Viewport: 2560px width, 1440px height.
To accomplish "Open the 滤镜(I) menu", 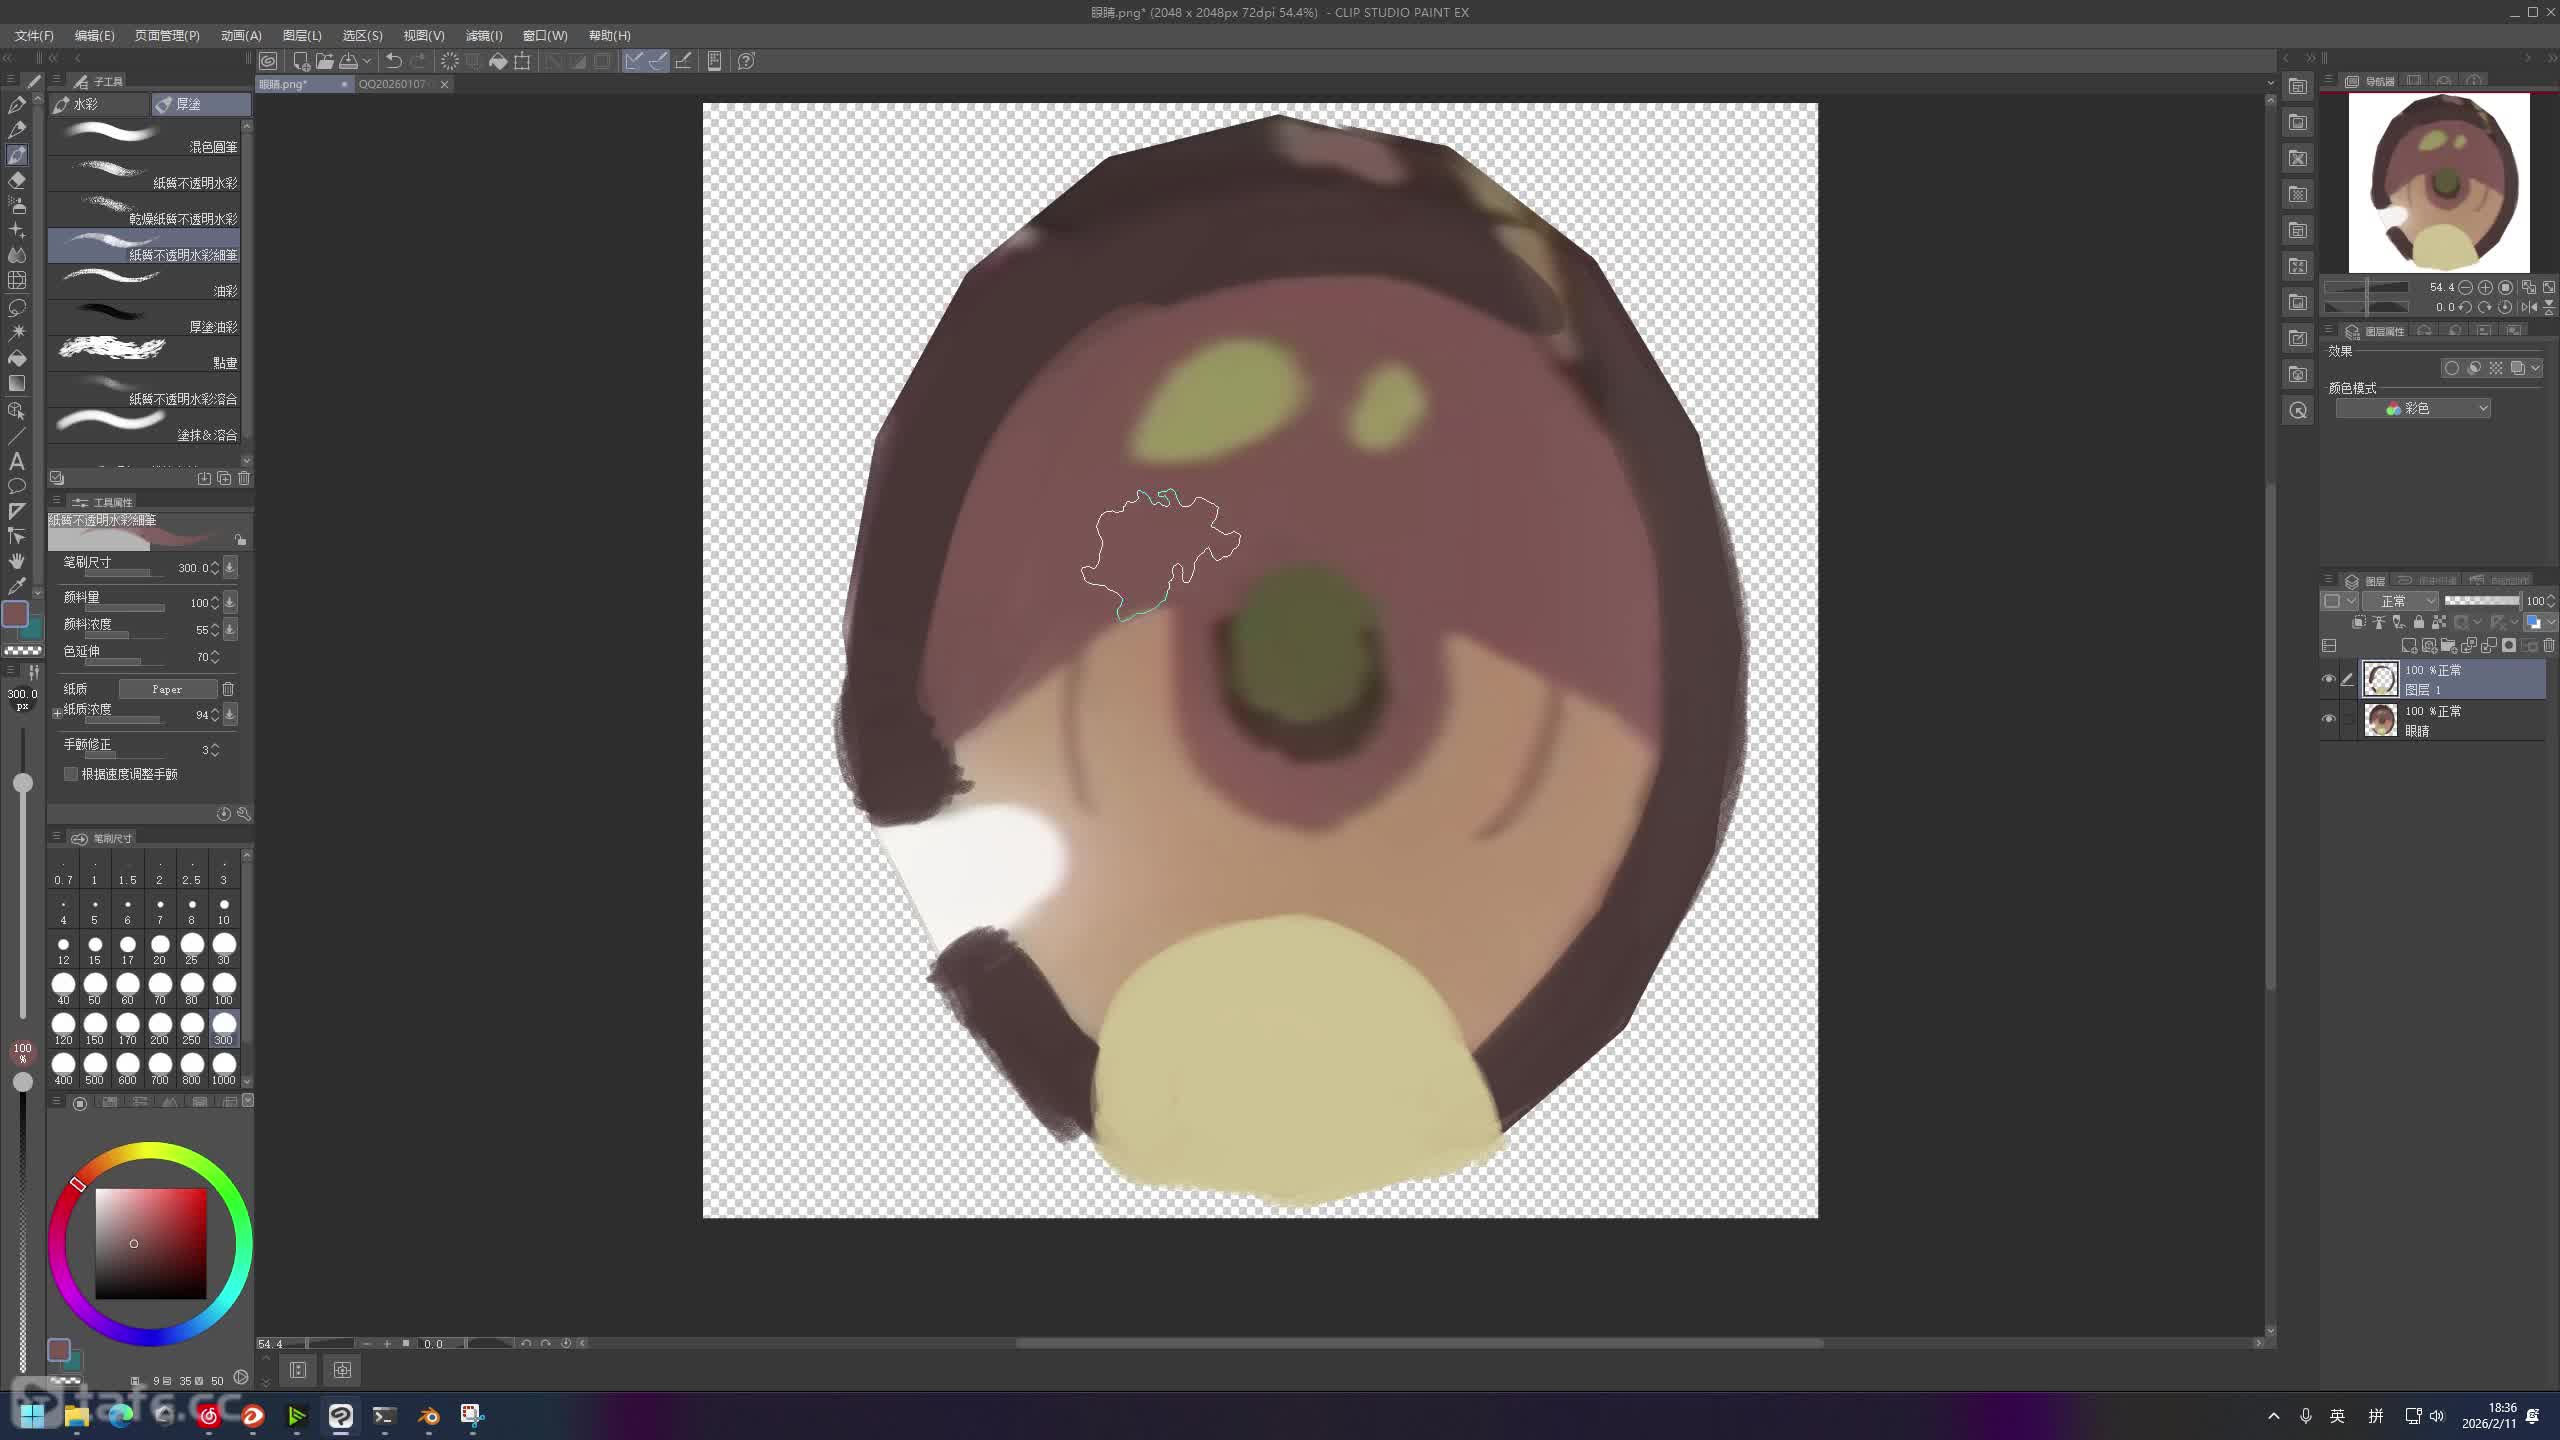I will (484, 35).
